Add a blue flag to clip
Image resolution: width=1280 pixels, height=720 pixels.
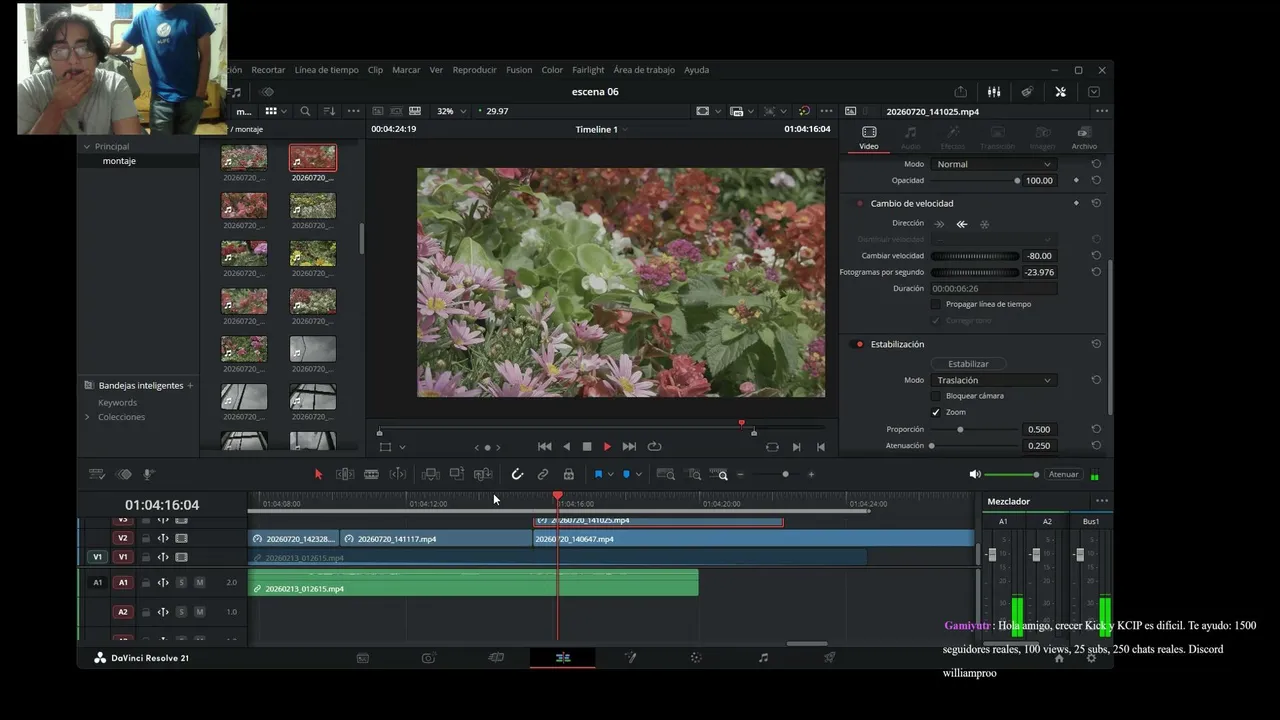coord(598,474)
